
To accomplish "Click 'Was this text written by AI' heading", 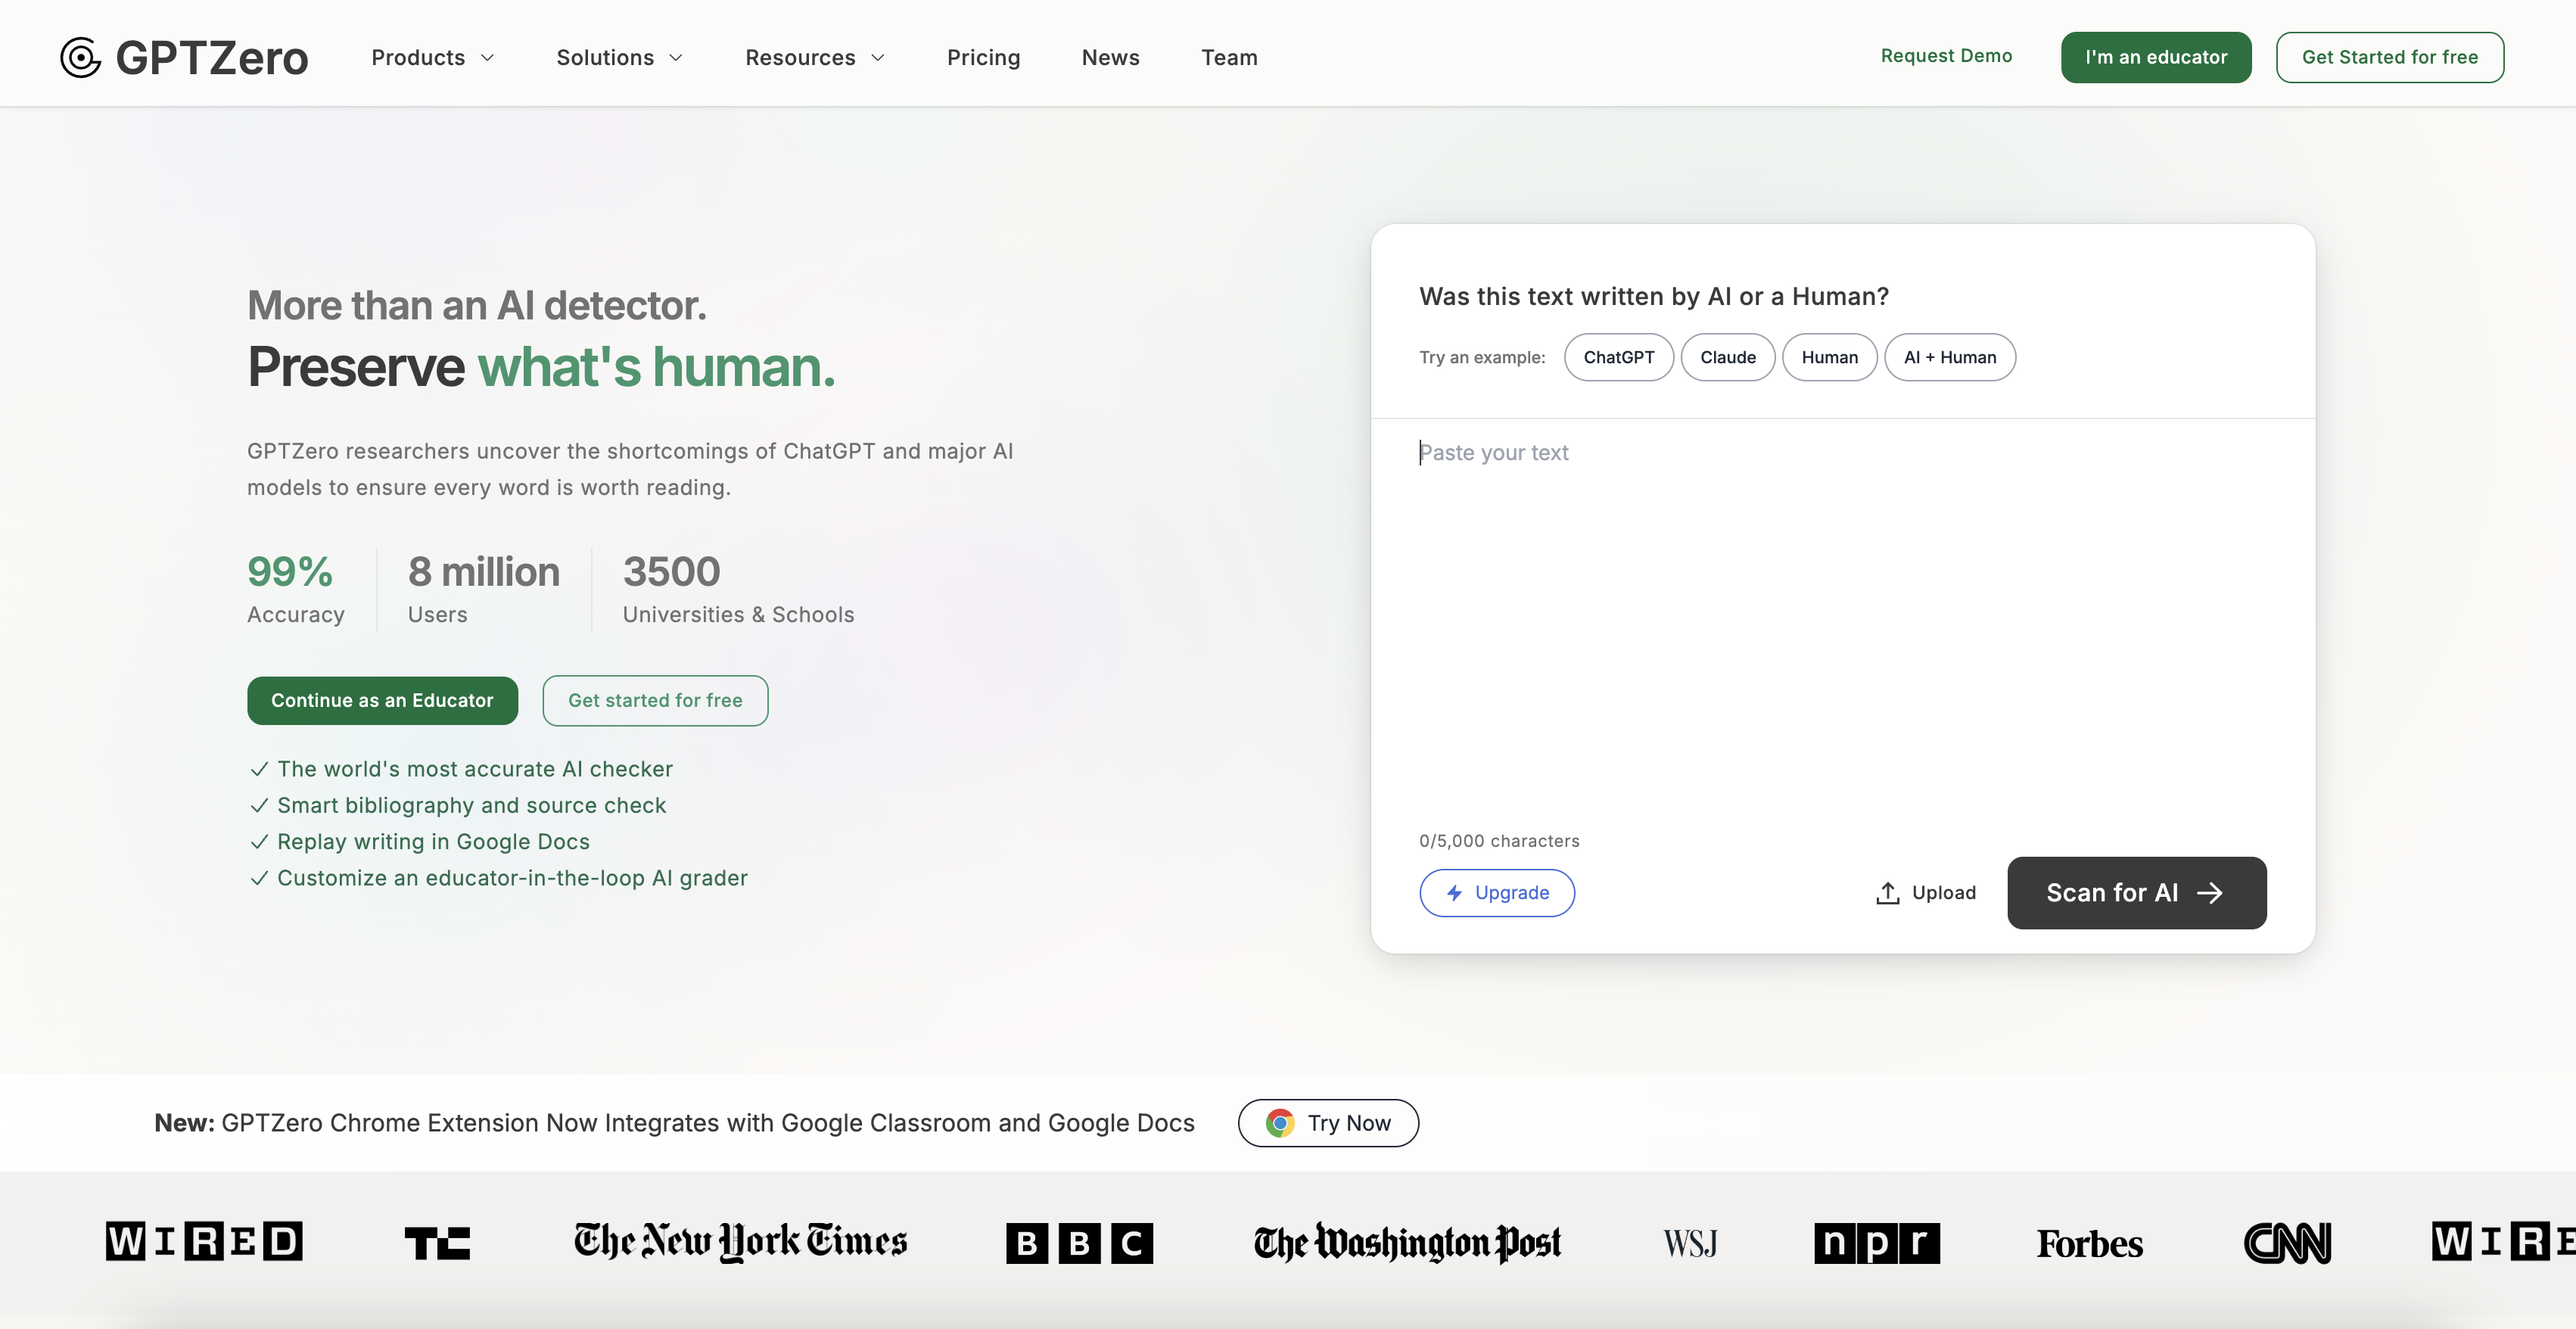I will click(x=1654, y=296).
